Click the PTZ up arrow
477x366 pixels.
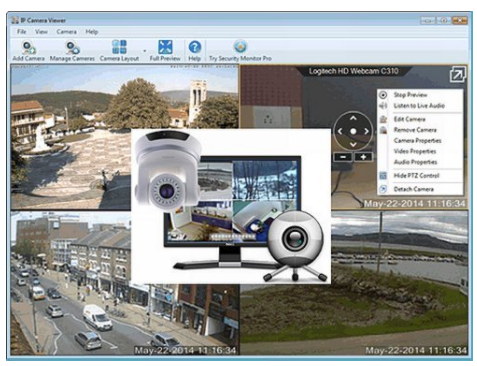353,118
